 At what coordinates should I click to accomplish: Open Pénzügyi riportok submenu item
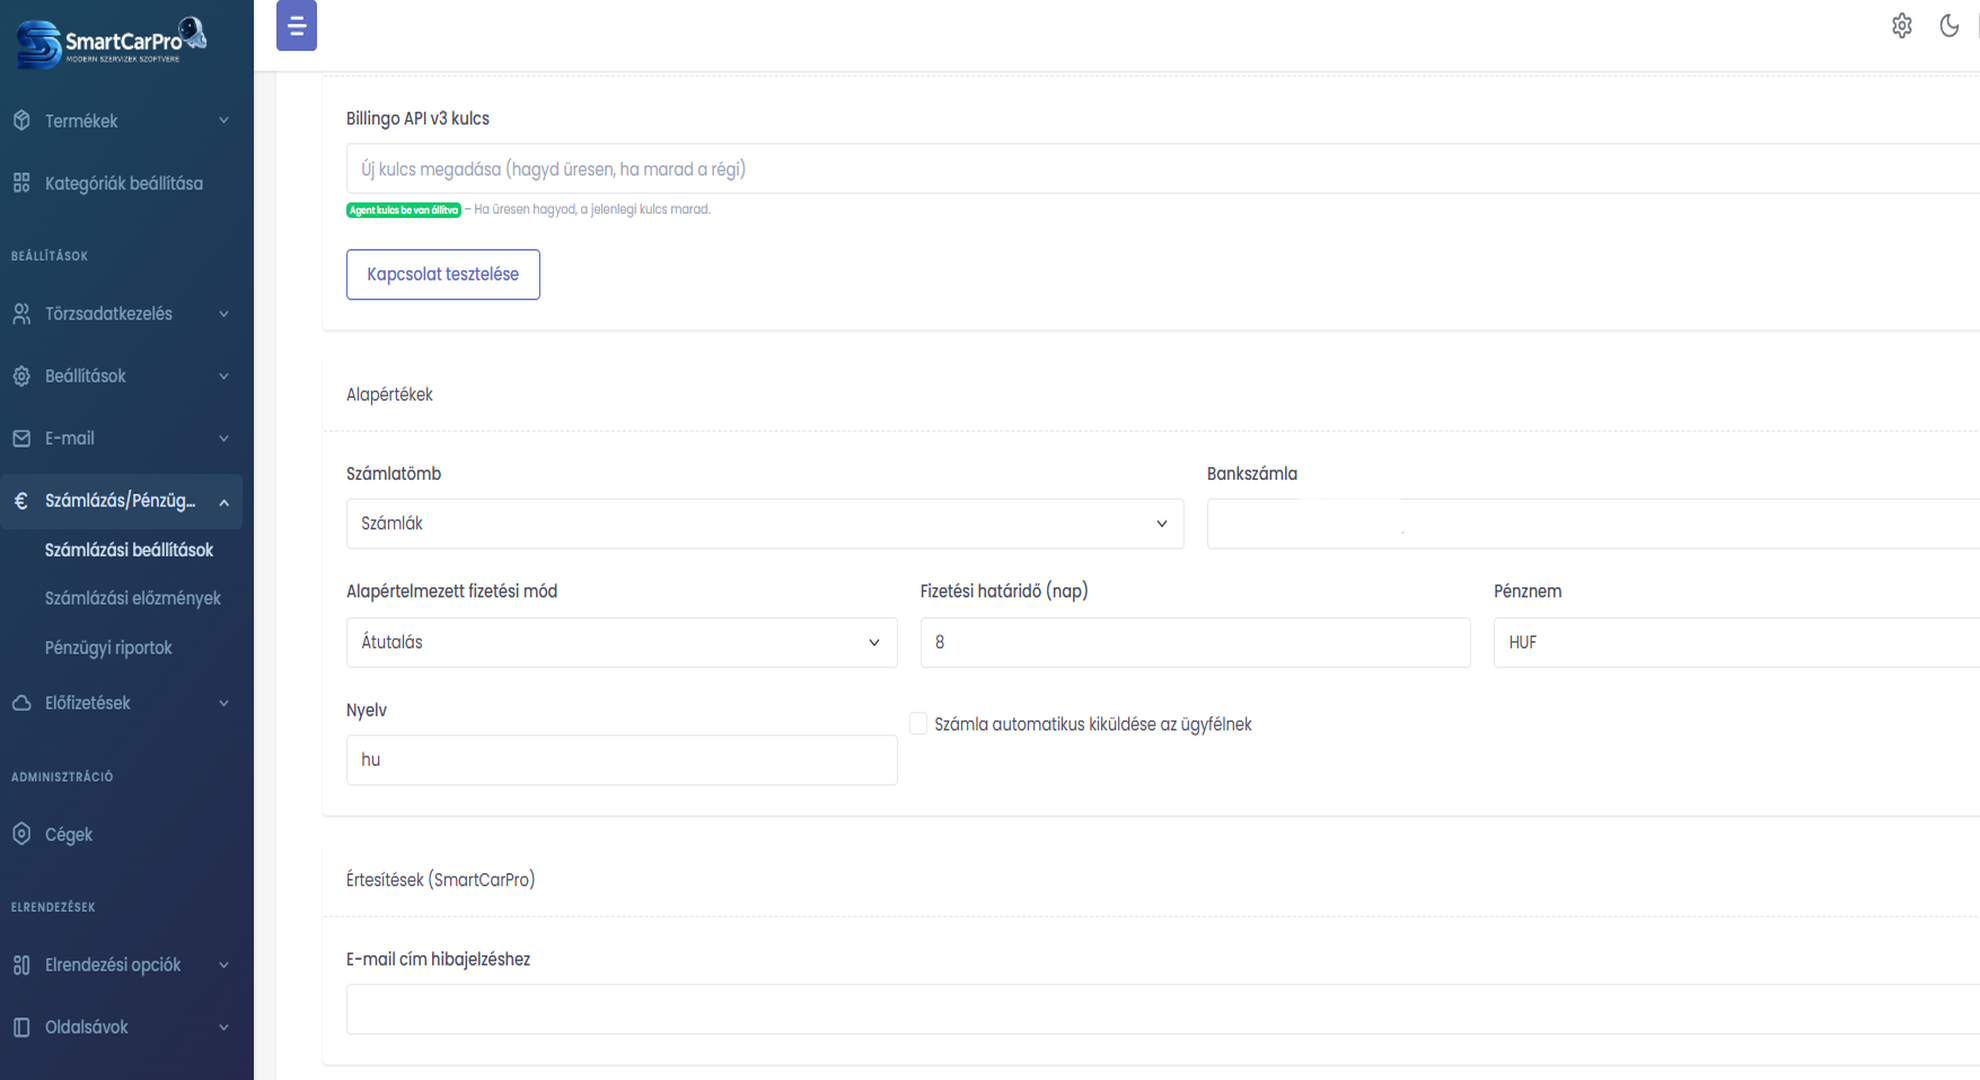(108, 648)
